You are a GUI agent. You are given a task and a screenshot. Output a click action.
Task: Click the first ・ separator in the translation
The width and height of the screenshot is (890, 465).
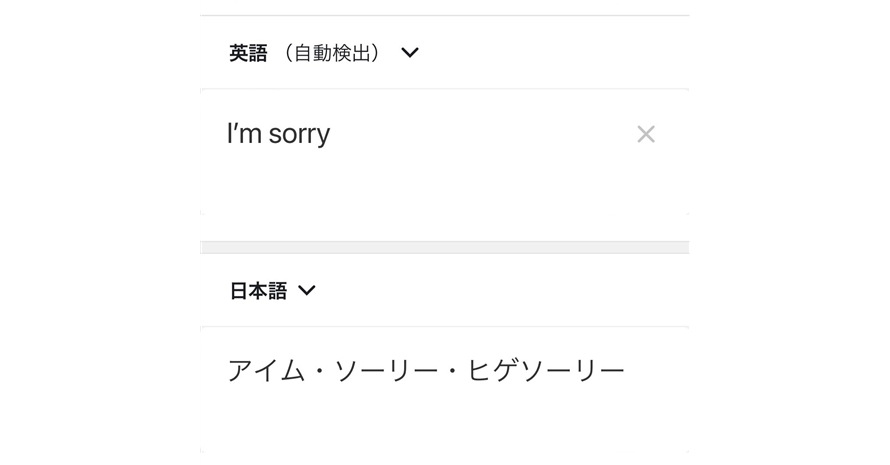[x=320, y=371]
